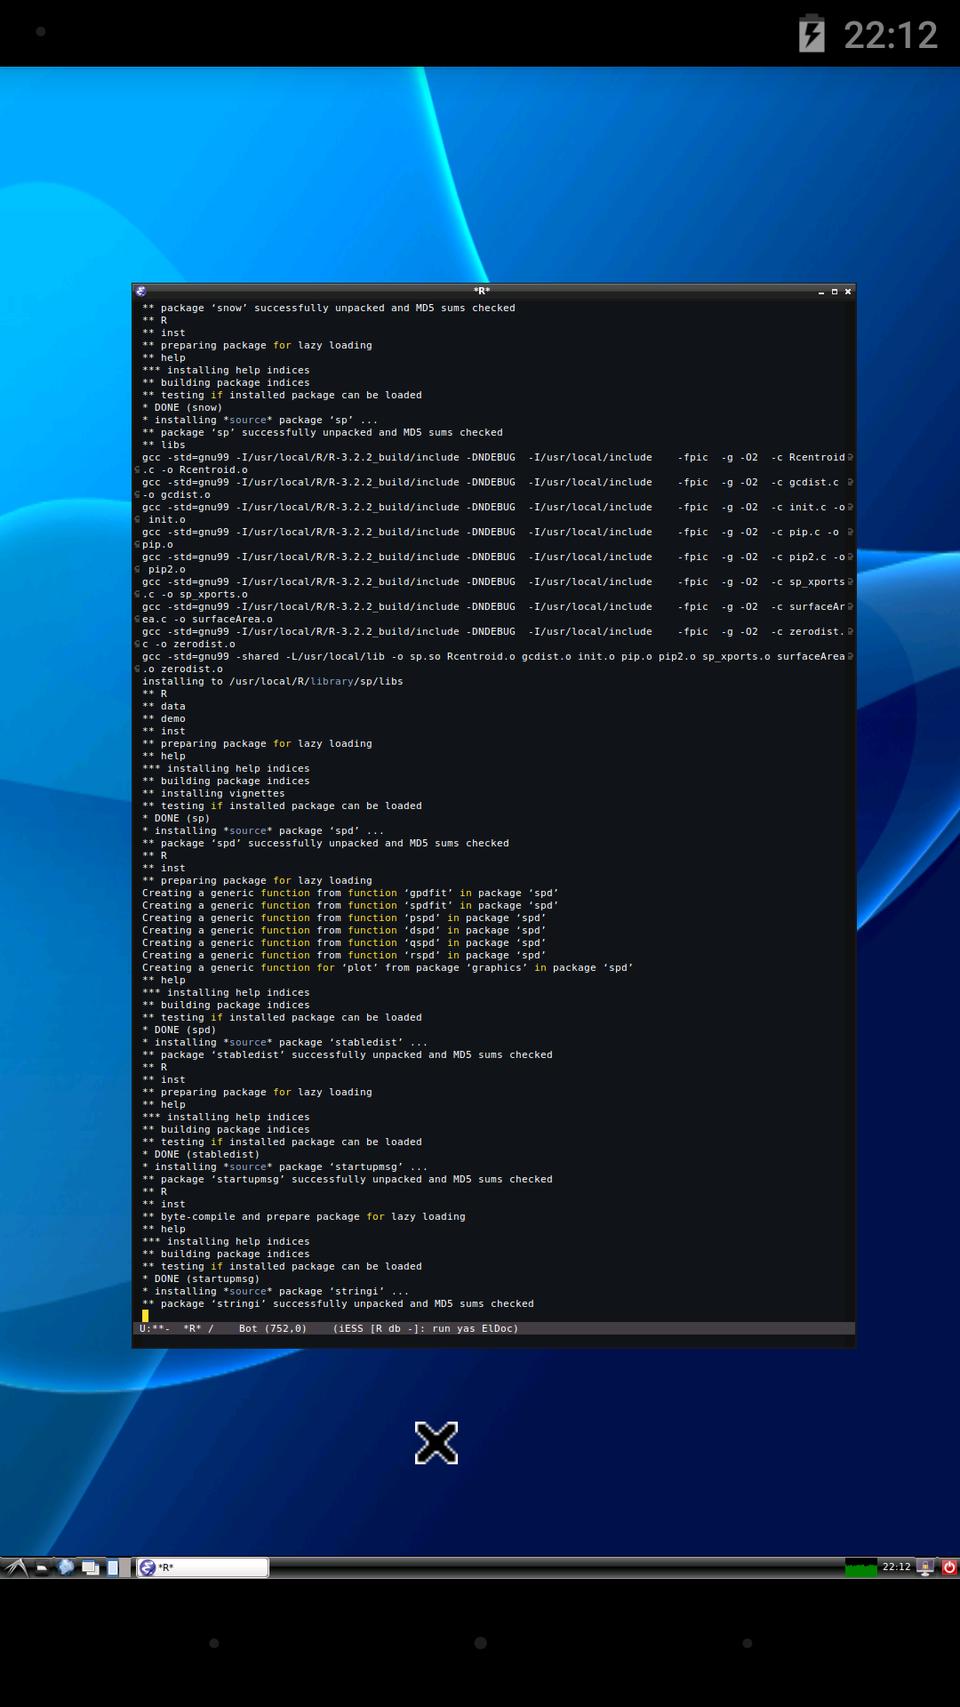
Task: Click the Emacs icon in window titlebar
Action: click(141, 291)
